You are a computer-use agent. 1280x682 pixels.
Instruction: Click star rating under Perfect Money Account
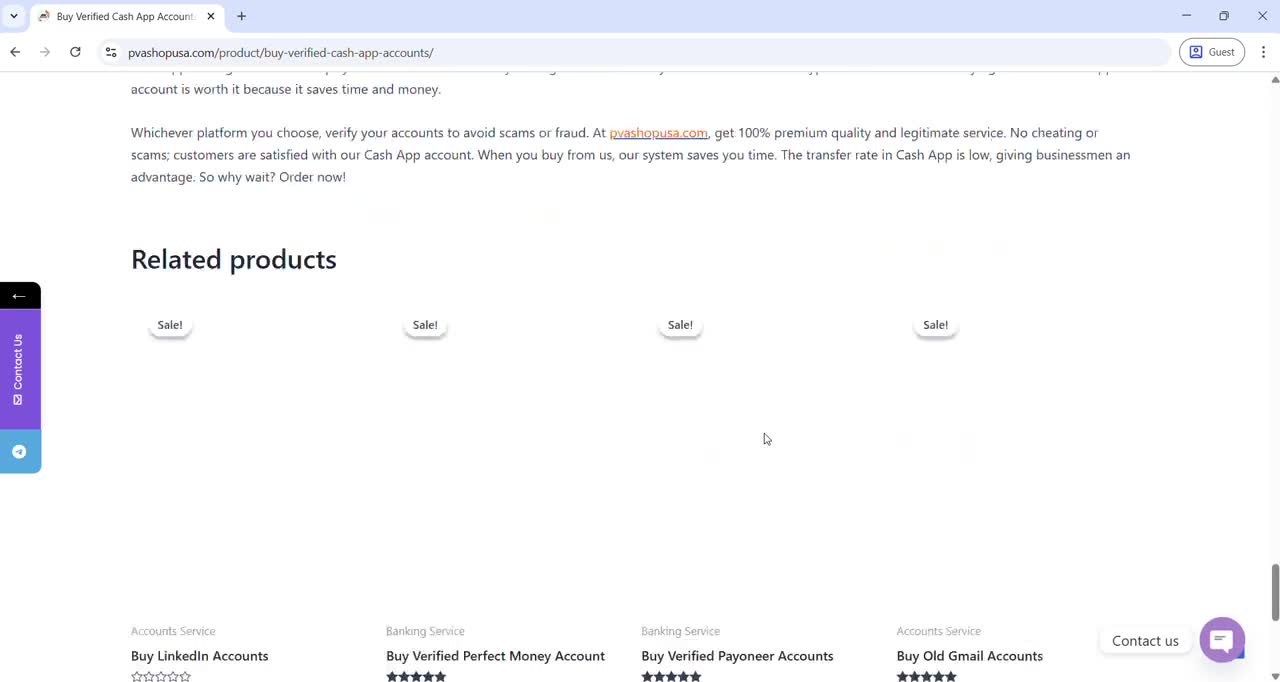(416, 676)
